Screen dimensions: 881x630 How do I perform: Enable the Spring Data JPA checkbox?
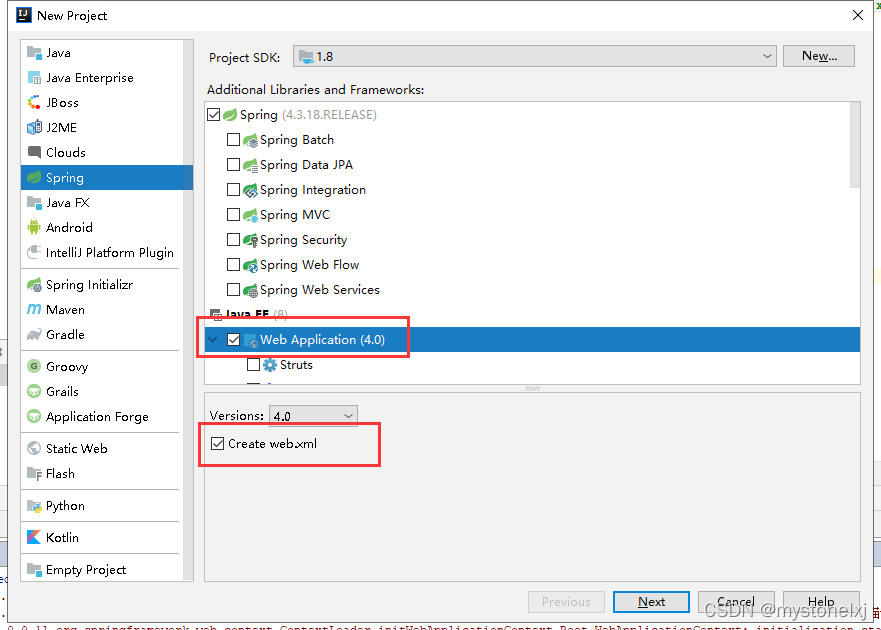tap(233, 165)
